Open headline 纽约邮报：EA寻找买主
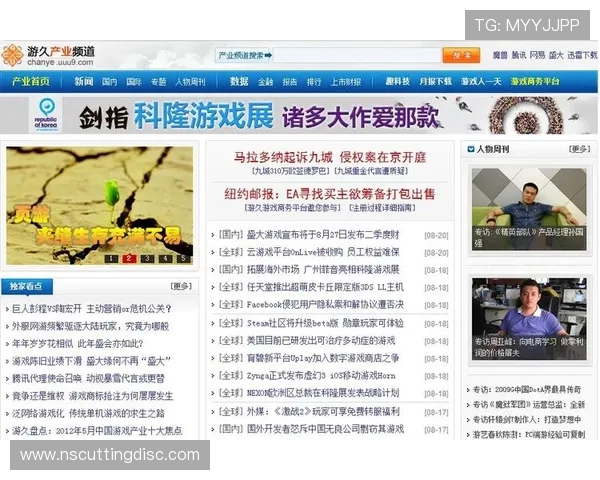 [x=330, y=194]
